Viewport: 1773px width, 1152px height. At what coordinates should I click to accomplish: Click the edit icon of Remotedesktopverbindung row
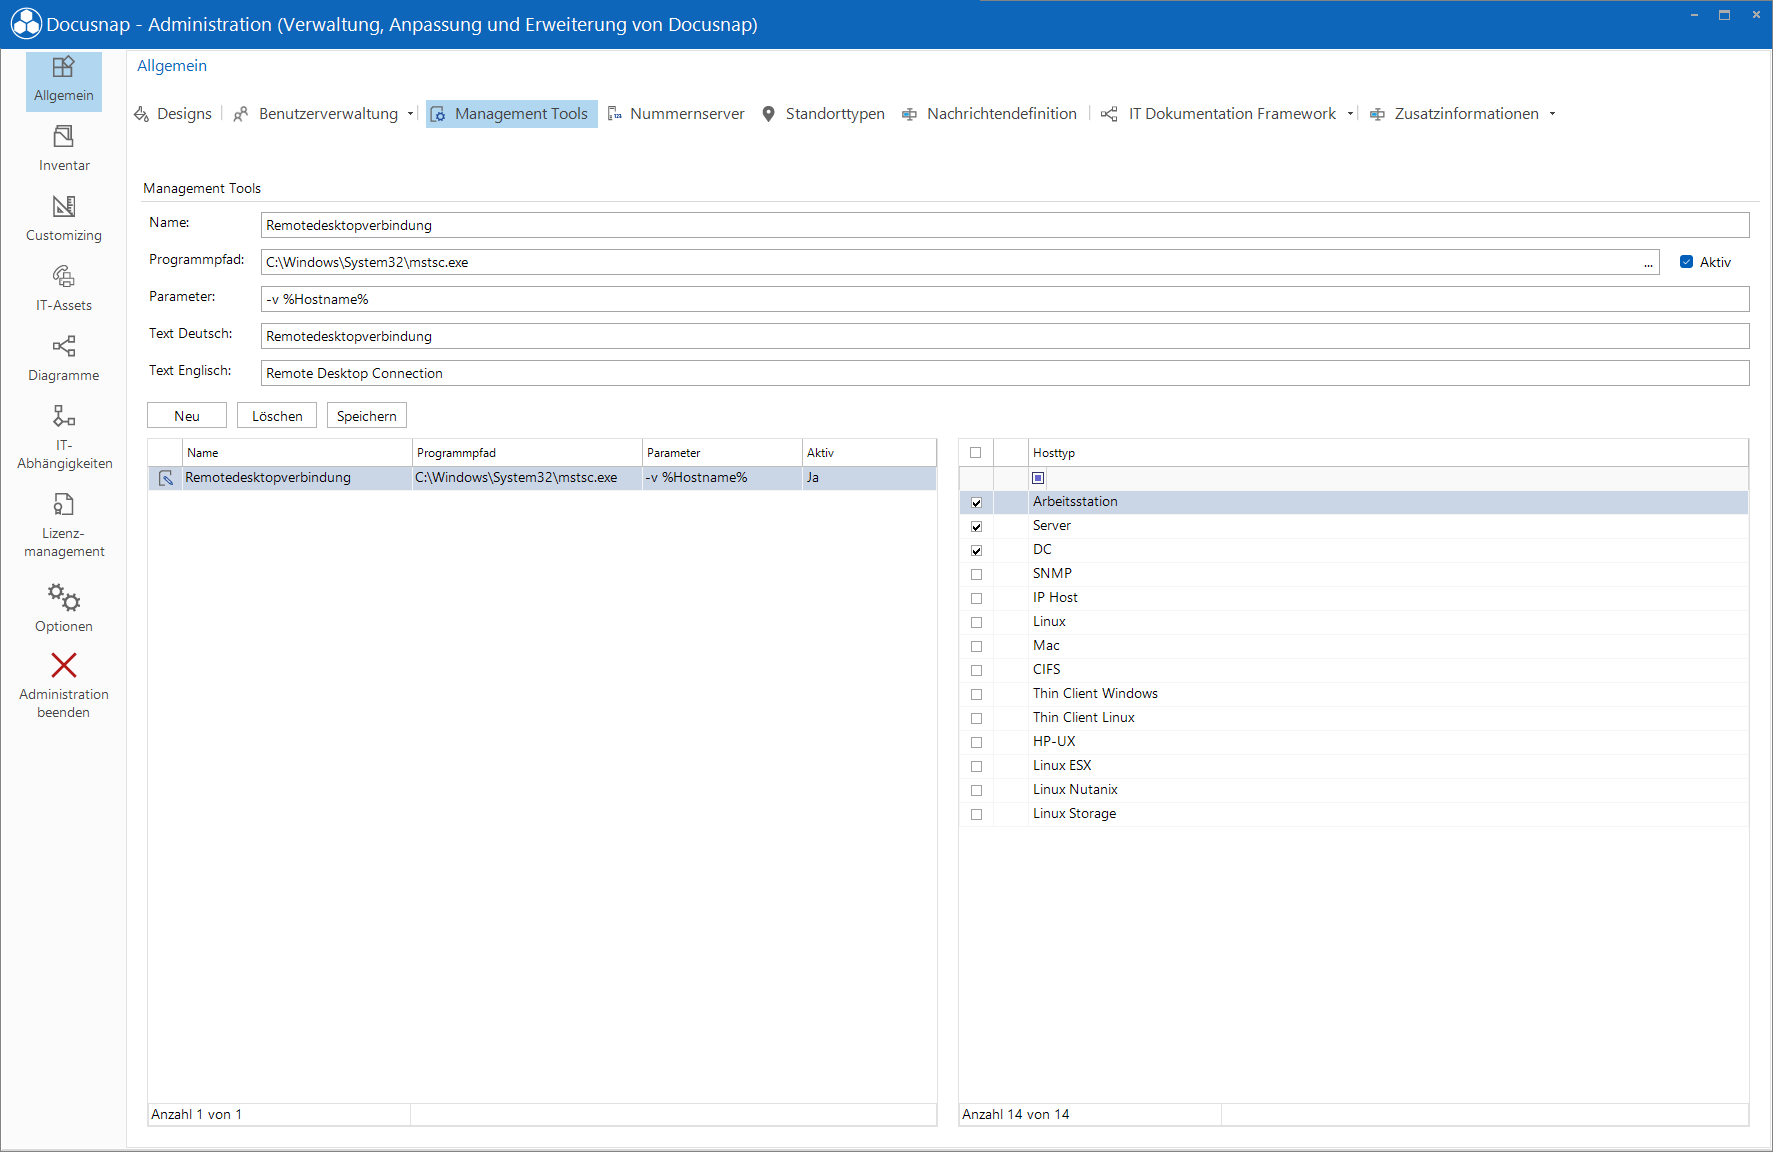(166, 478)
